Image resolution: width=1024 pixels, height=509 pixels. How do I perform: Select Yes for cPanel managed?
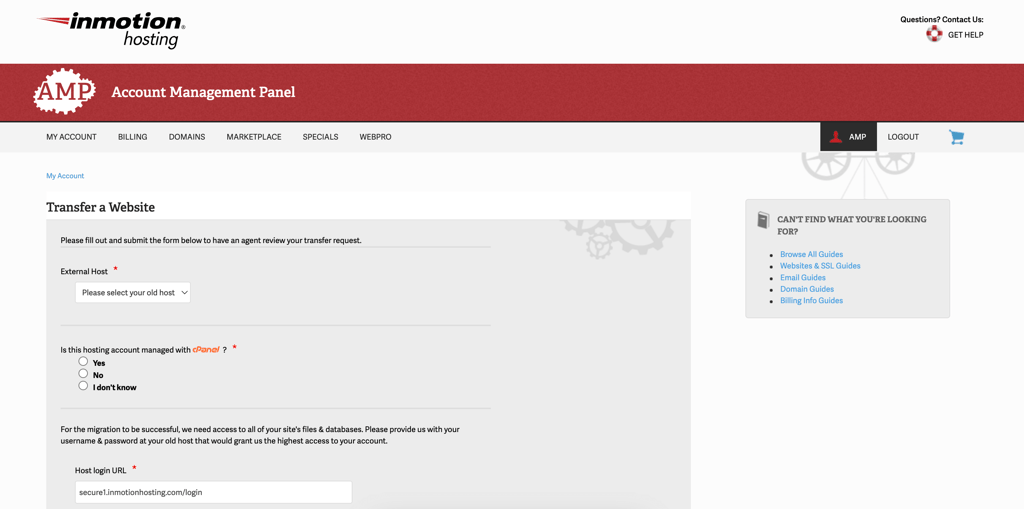[83, 361]
